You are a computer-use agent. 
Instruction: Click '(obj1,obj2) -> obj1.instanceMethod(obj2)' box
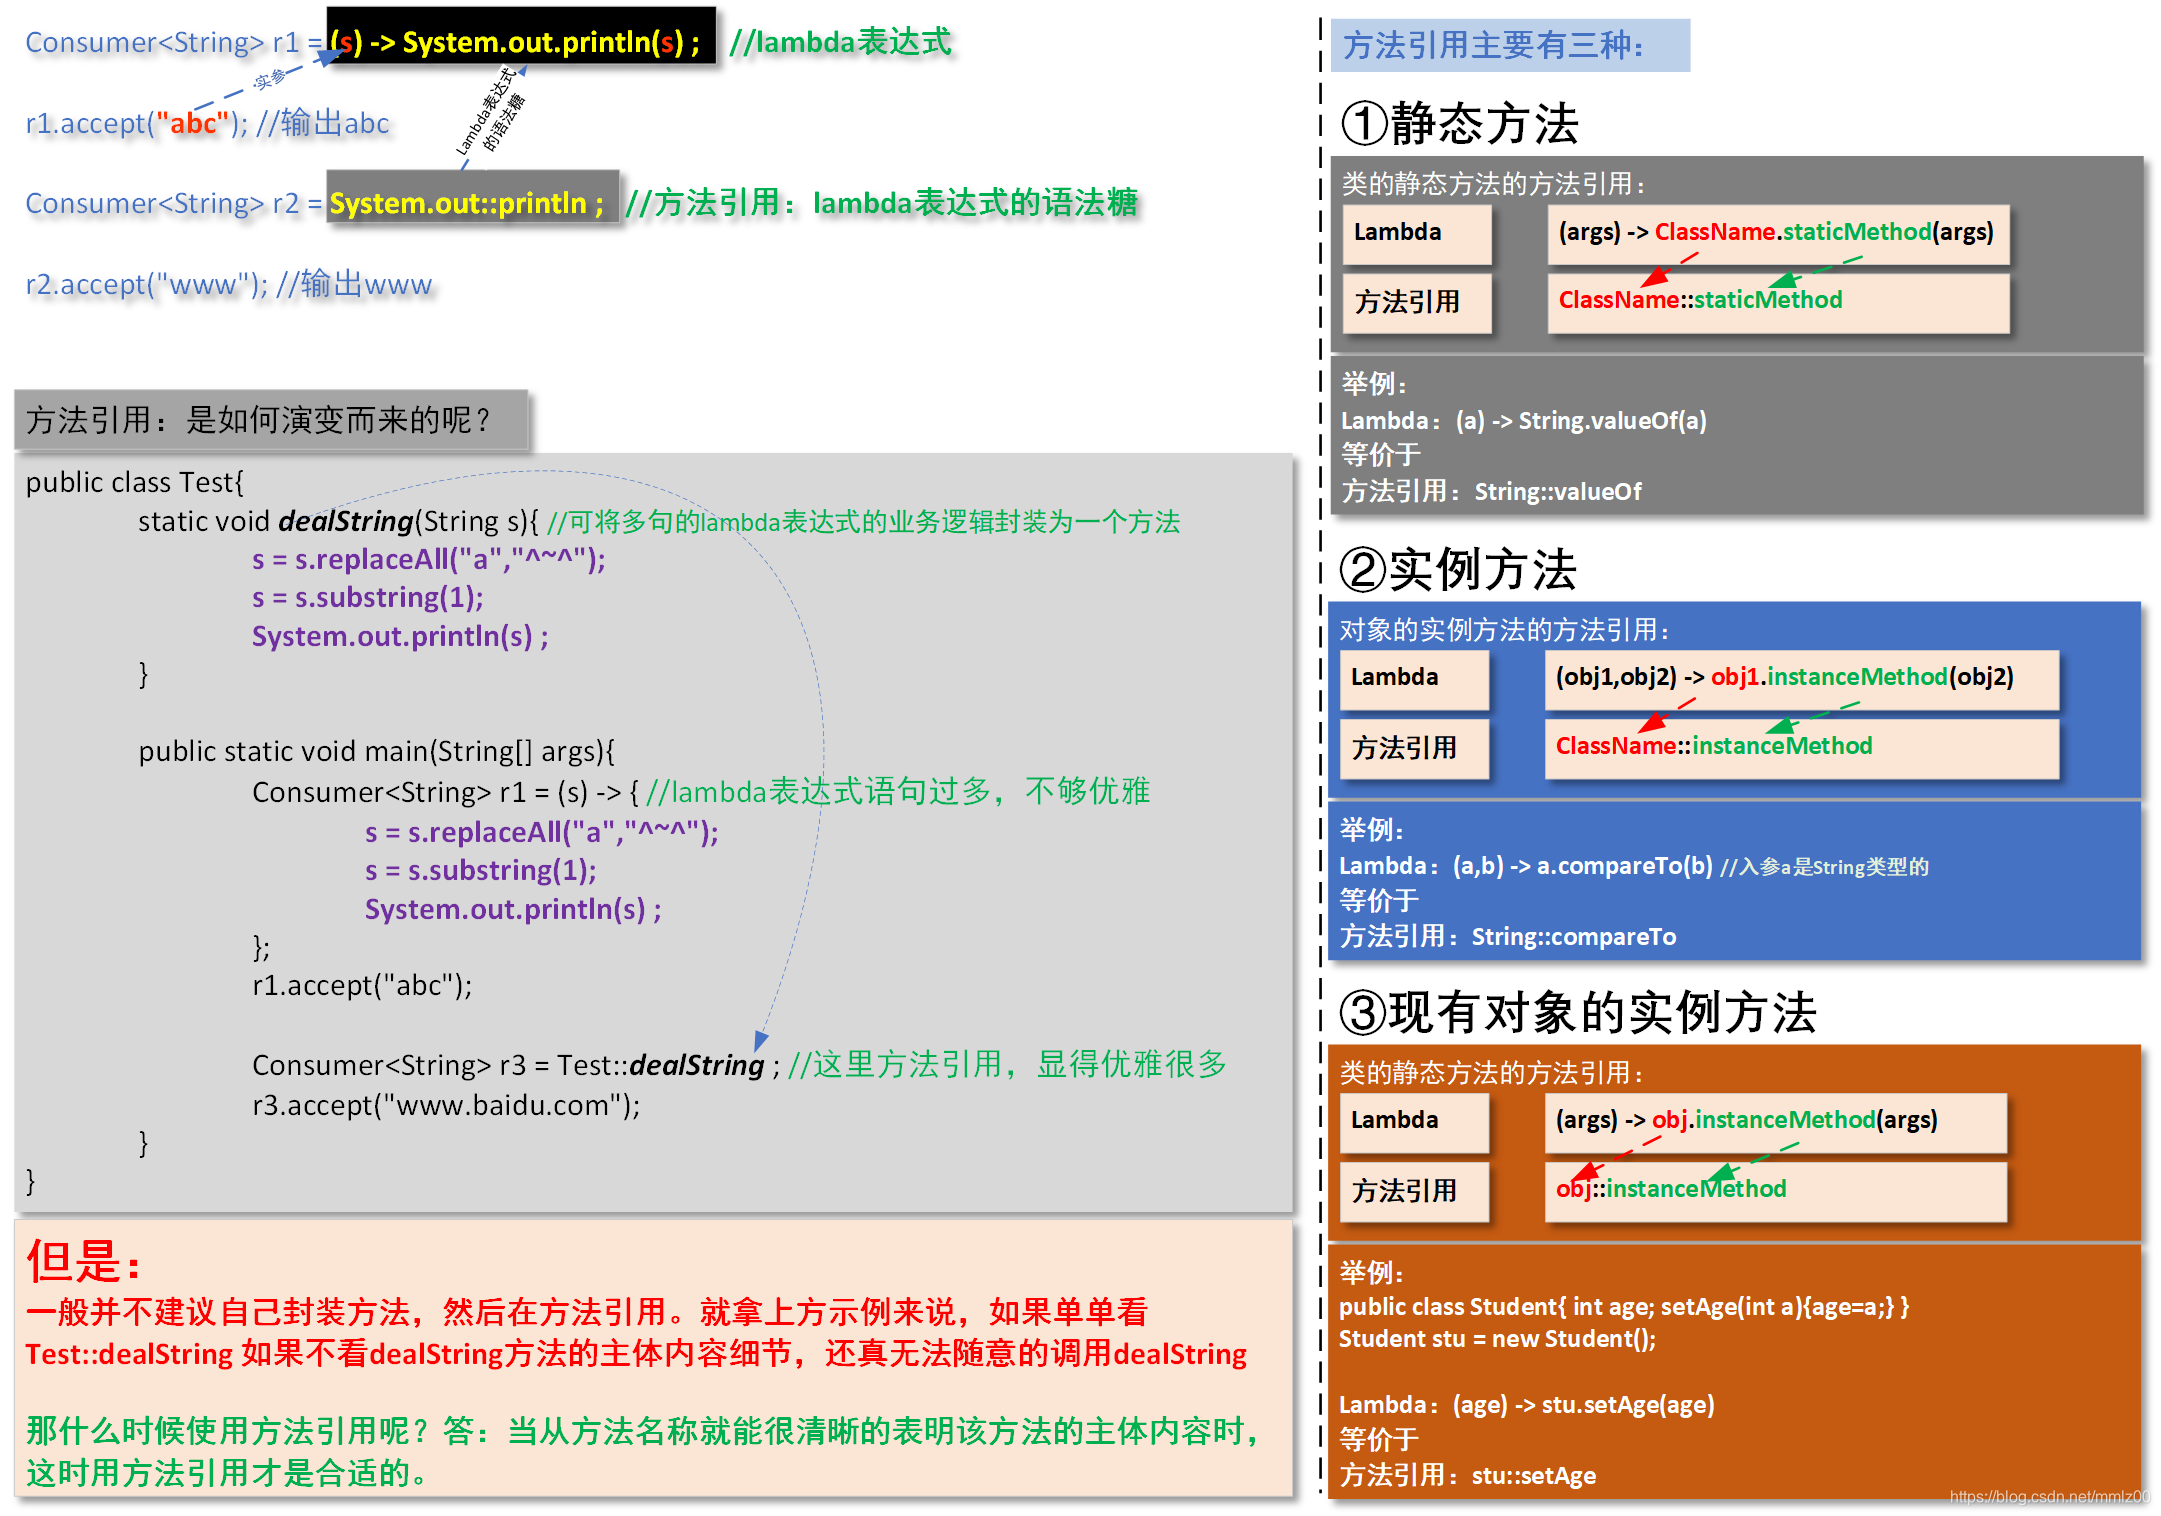tap(1802, 680)
